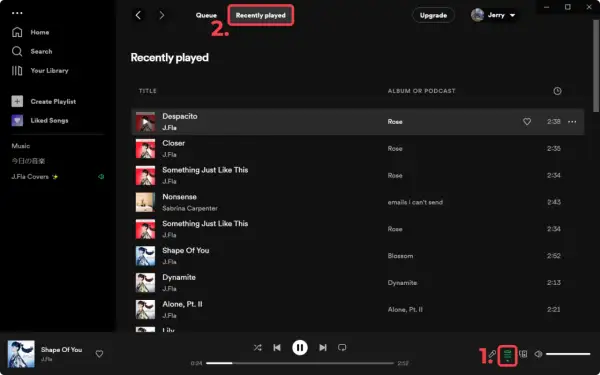Click now playing album art thumbnail

(x=21, y=354)
